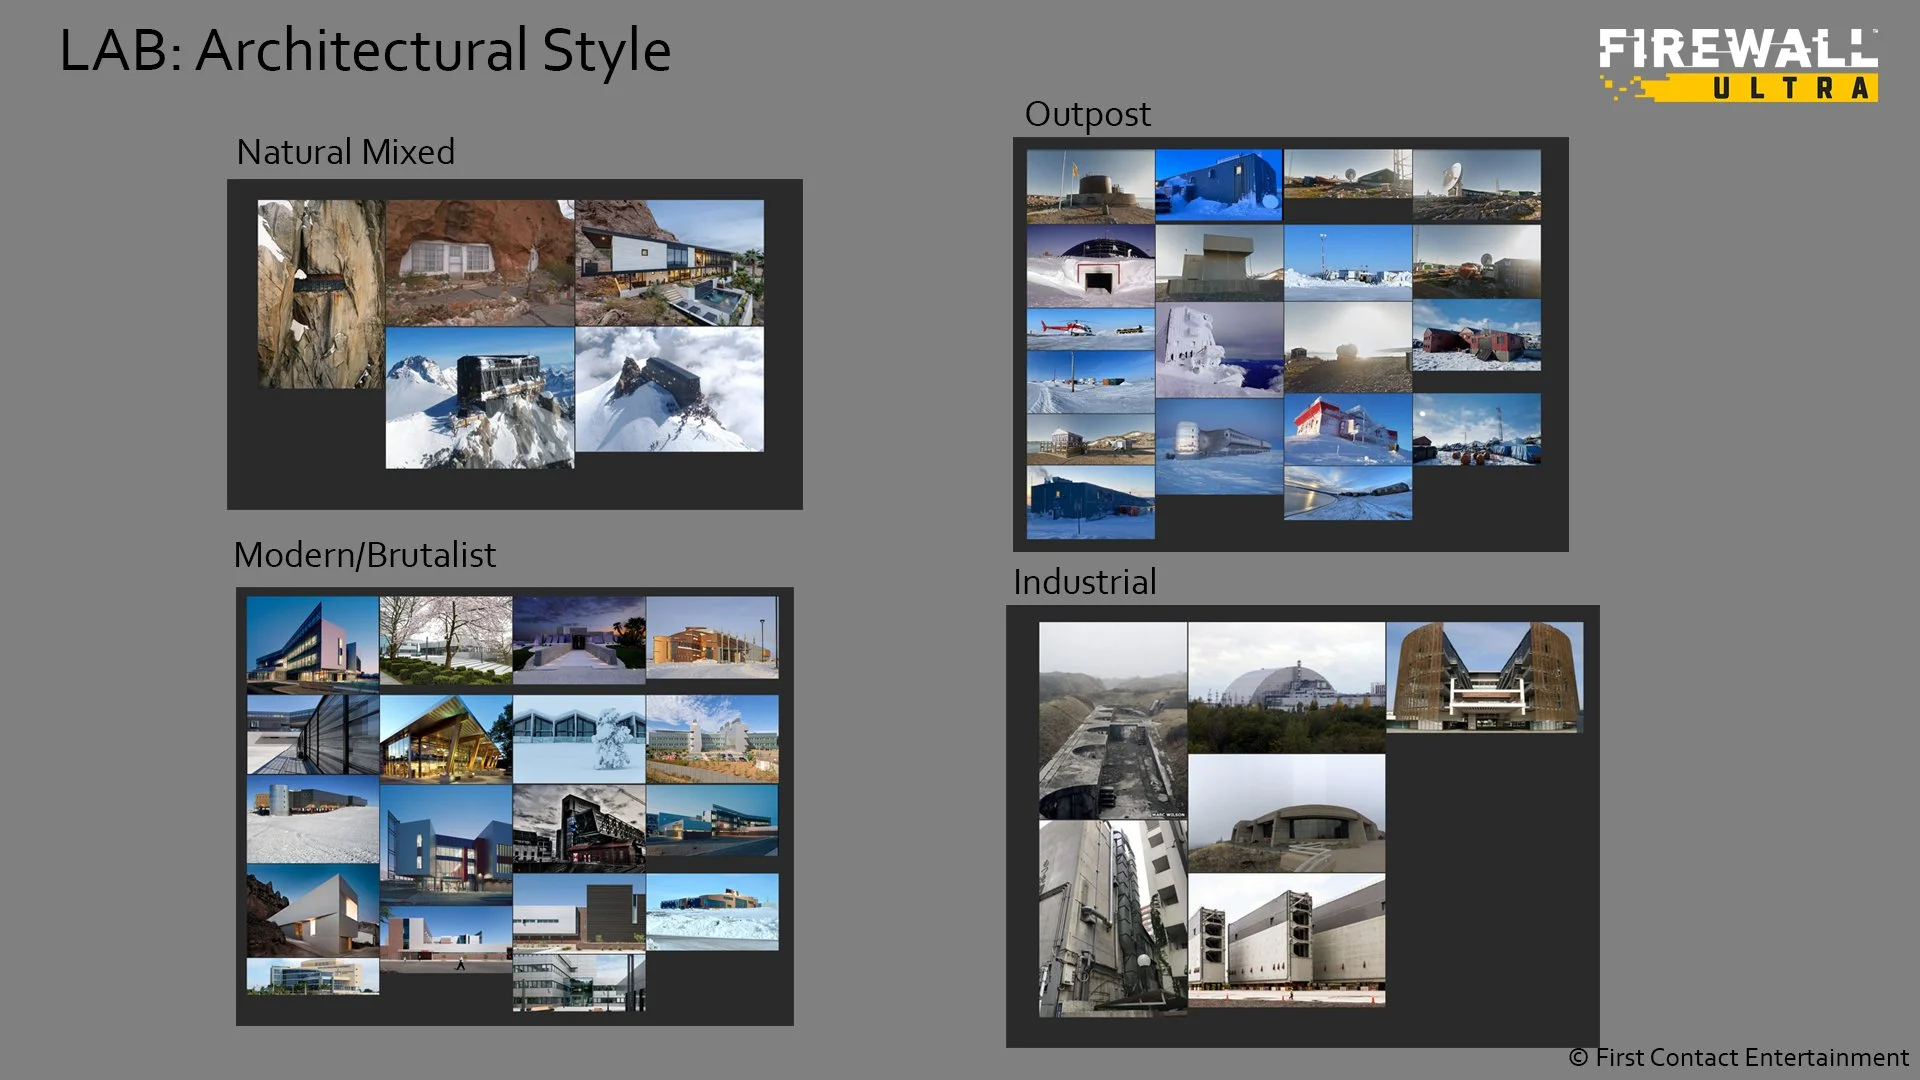Select the red building on snowy slope photo

(x=1347, y=429)
